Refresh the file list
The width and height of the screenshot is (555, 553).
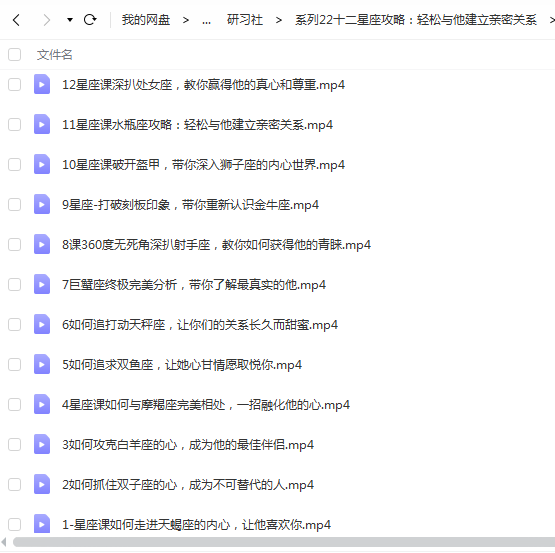pos(90,19)
